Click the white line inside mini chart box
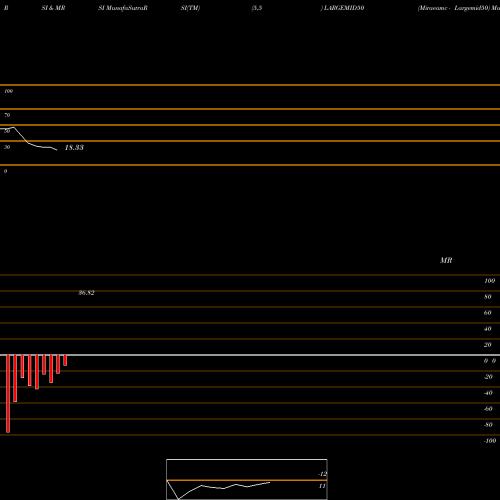This screenshot has width=500, height=500. [x=218, y=489]
